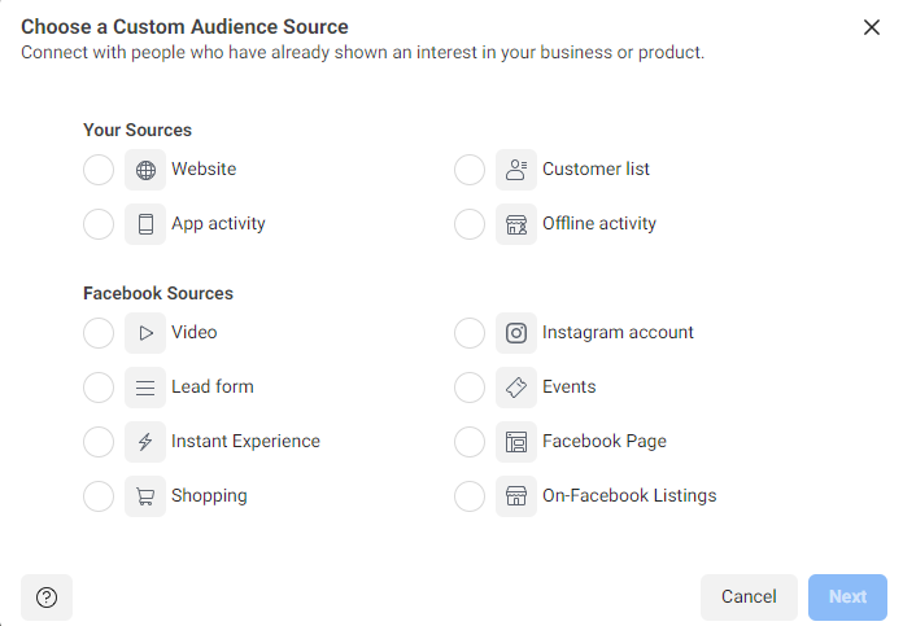Select the Video play icon
Screen dimensions: 904x626
tap(145, 332)
